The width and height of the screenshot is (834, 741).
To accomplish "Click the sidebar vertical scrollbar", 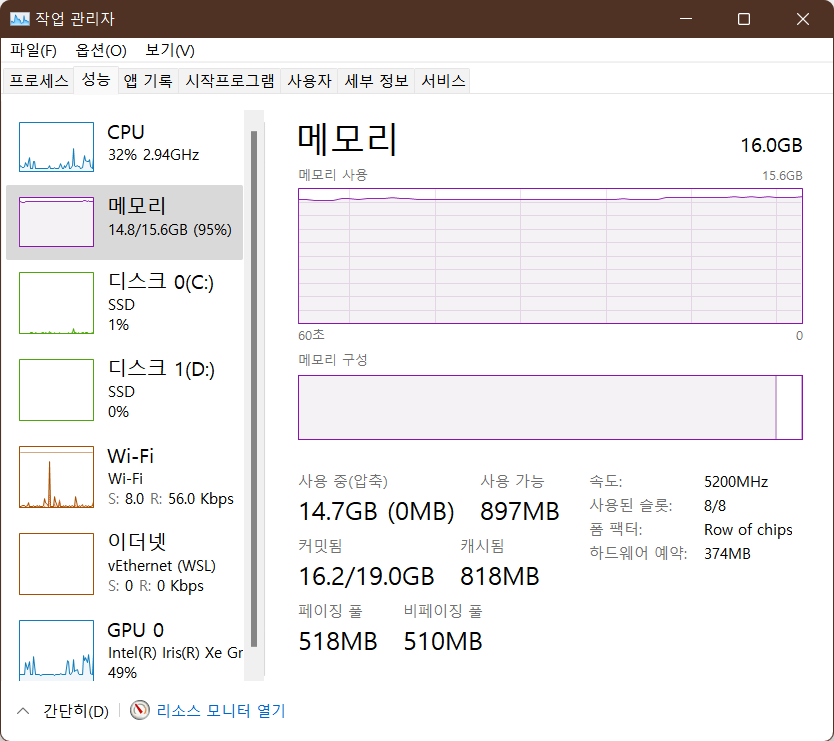I will point(254,388).
